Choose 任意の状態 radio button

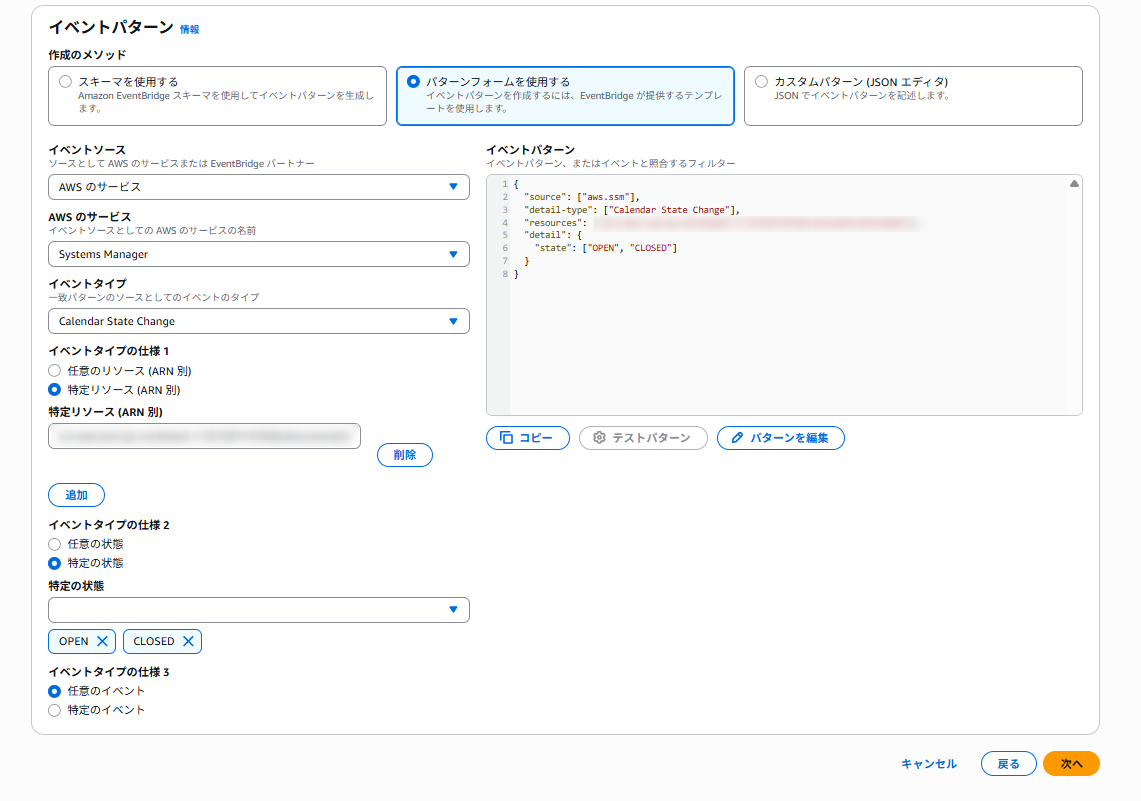pyautogui.click(x=55, y=544)
